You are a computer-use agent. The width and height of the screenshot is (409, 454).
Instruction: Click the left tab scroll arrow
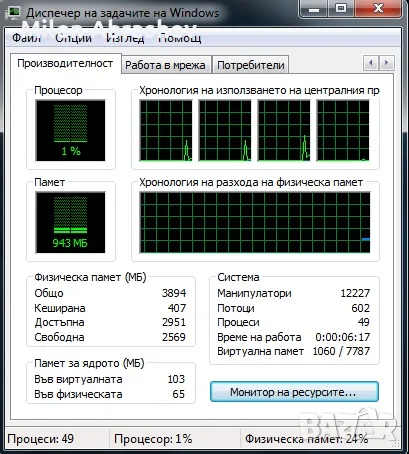click(x=371, y=62)
